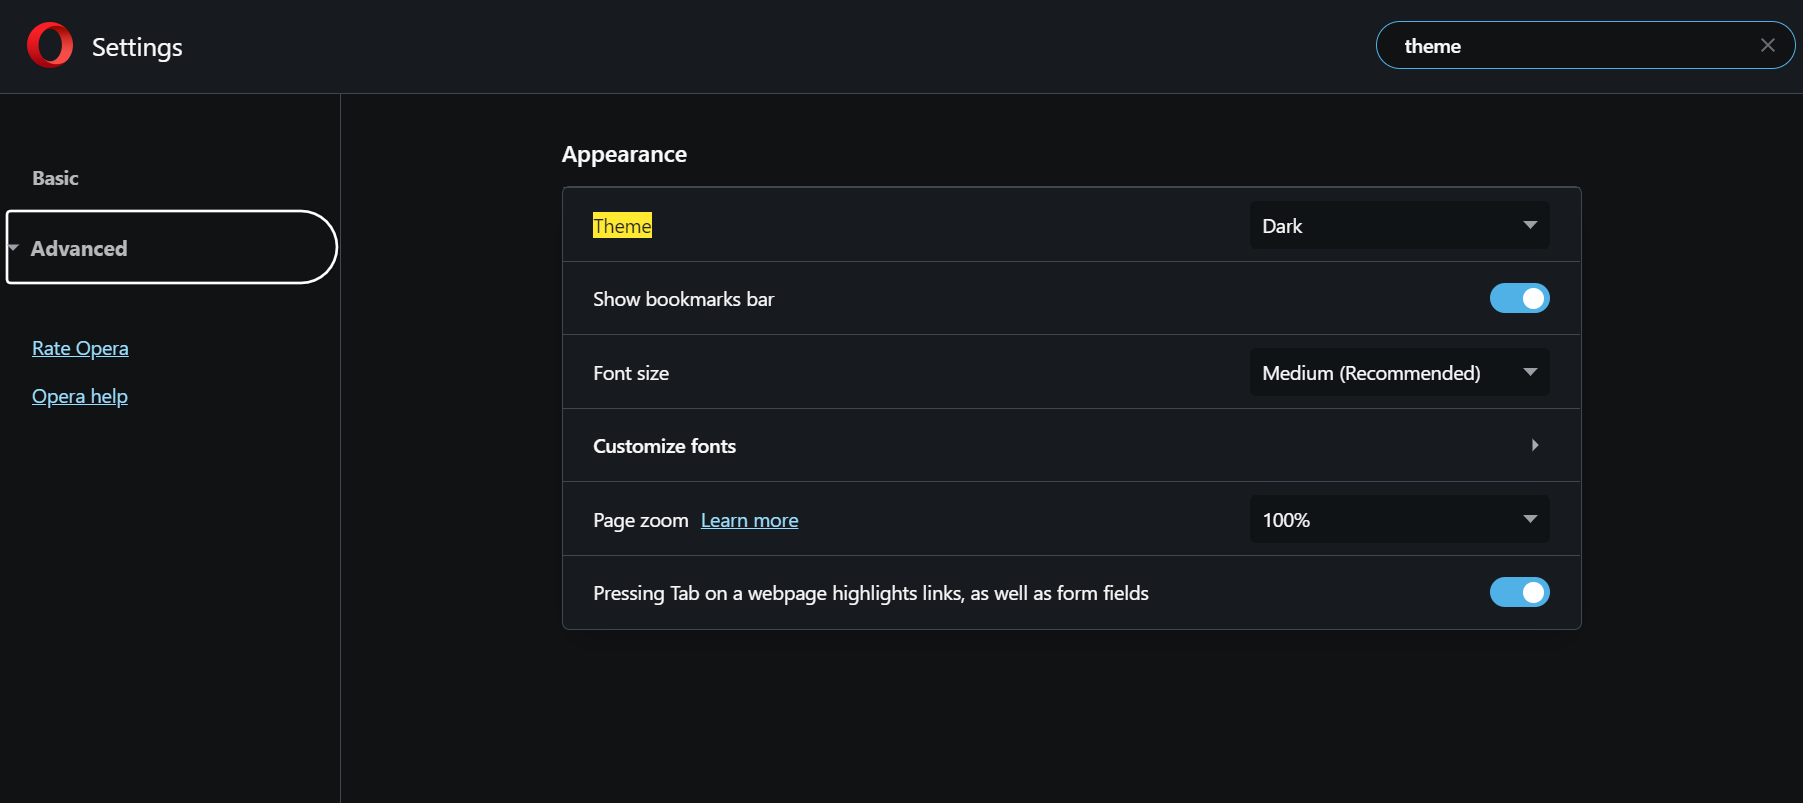Open the Opera help link
Viewport: 1803px width, 803px height.
(80, 396)
